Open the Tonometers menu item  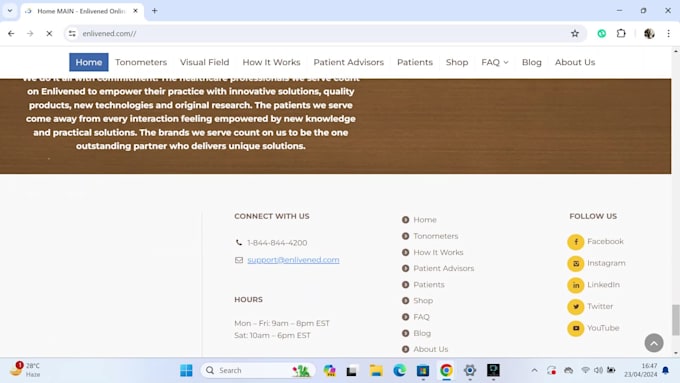(141, 62)
